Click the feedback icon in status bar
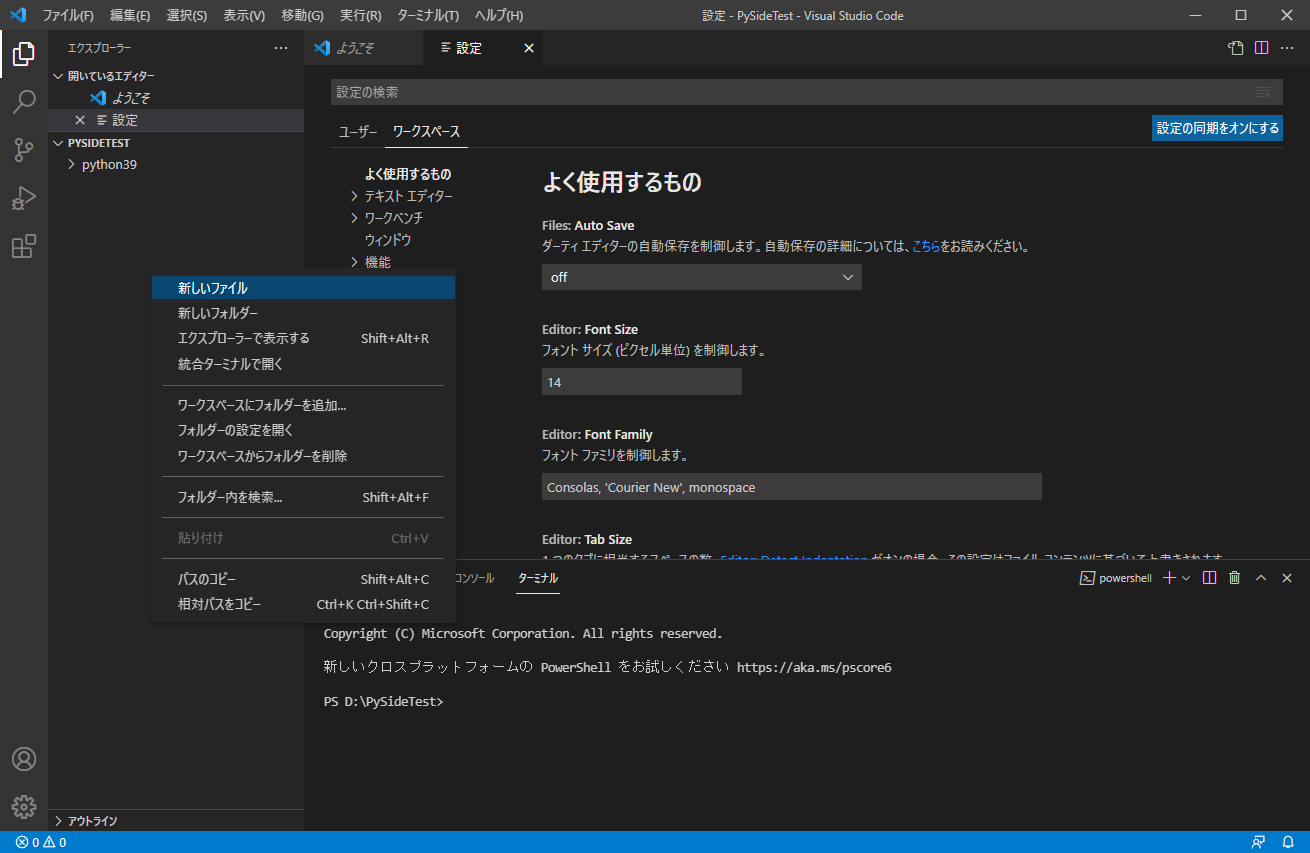This screenshot has height=853, width=1310. [x=1258, y=842]
